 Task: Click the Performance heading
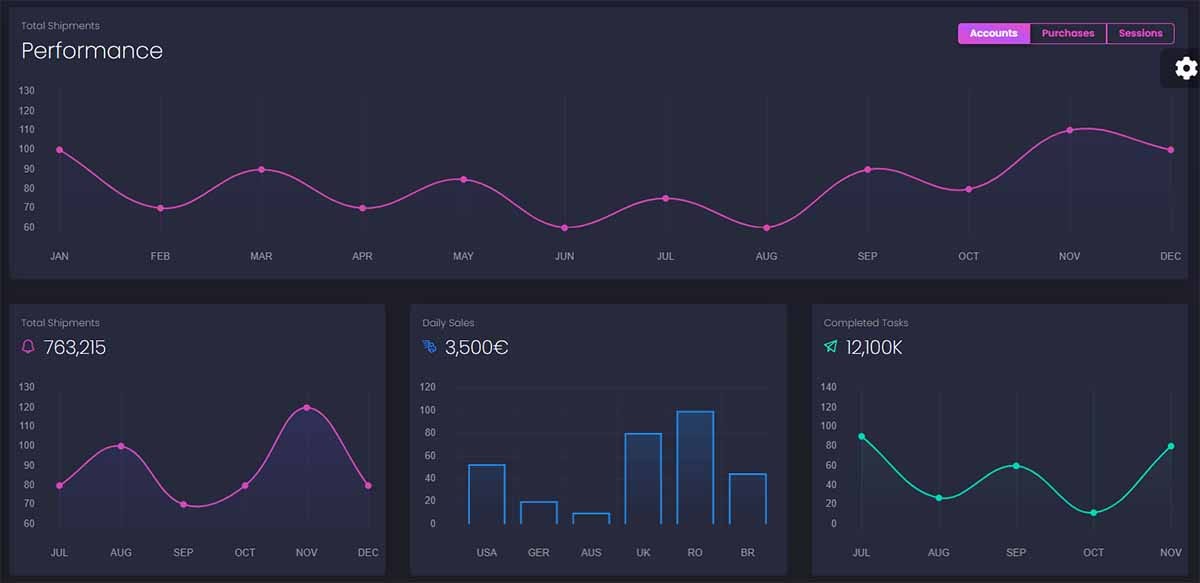(92, 50)
